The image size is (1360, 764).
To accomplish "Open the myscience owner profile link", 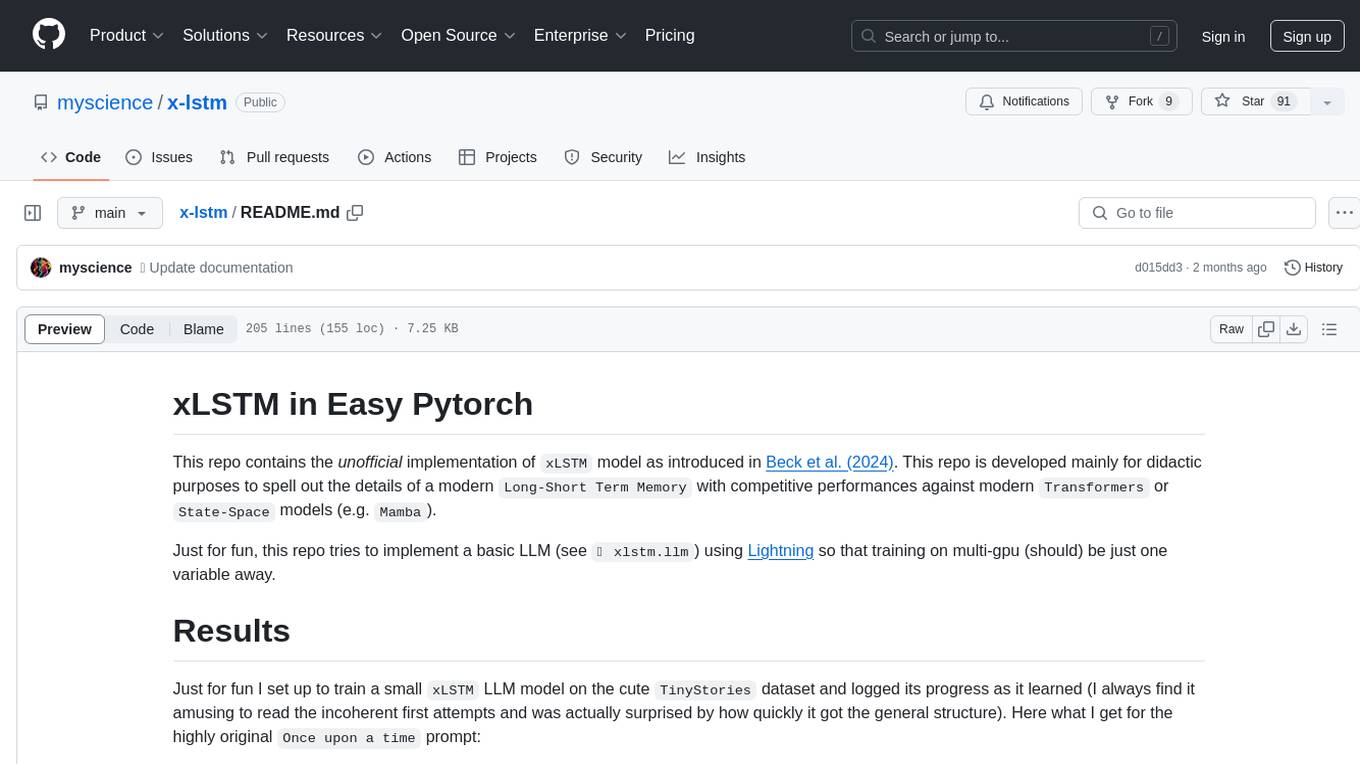I will tap(105, 102).
